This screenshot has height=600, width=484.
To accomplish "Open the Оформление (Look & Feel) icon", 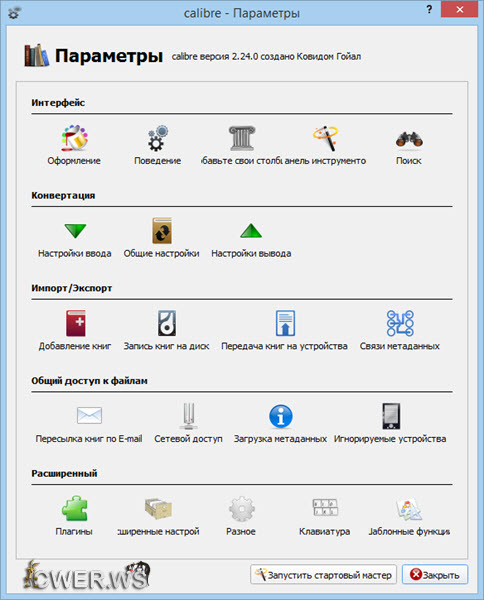I will [x=74, y=138].
